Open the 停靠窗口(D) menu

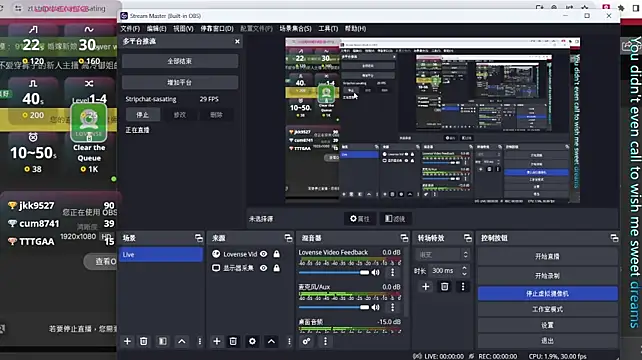[x=217, y=29]
